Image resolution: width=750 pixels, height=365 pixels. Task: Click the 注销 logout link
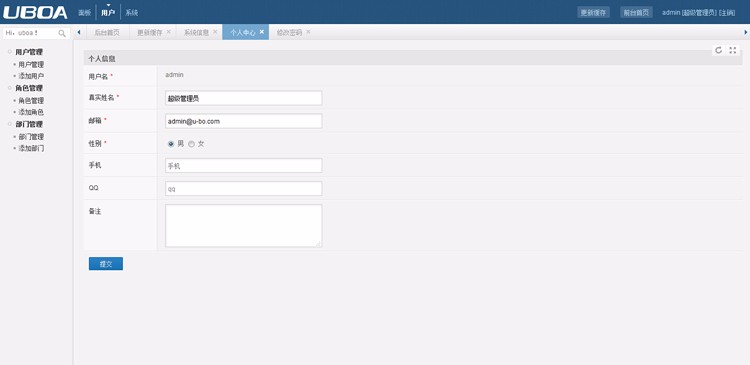[727, 13]
